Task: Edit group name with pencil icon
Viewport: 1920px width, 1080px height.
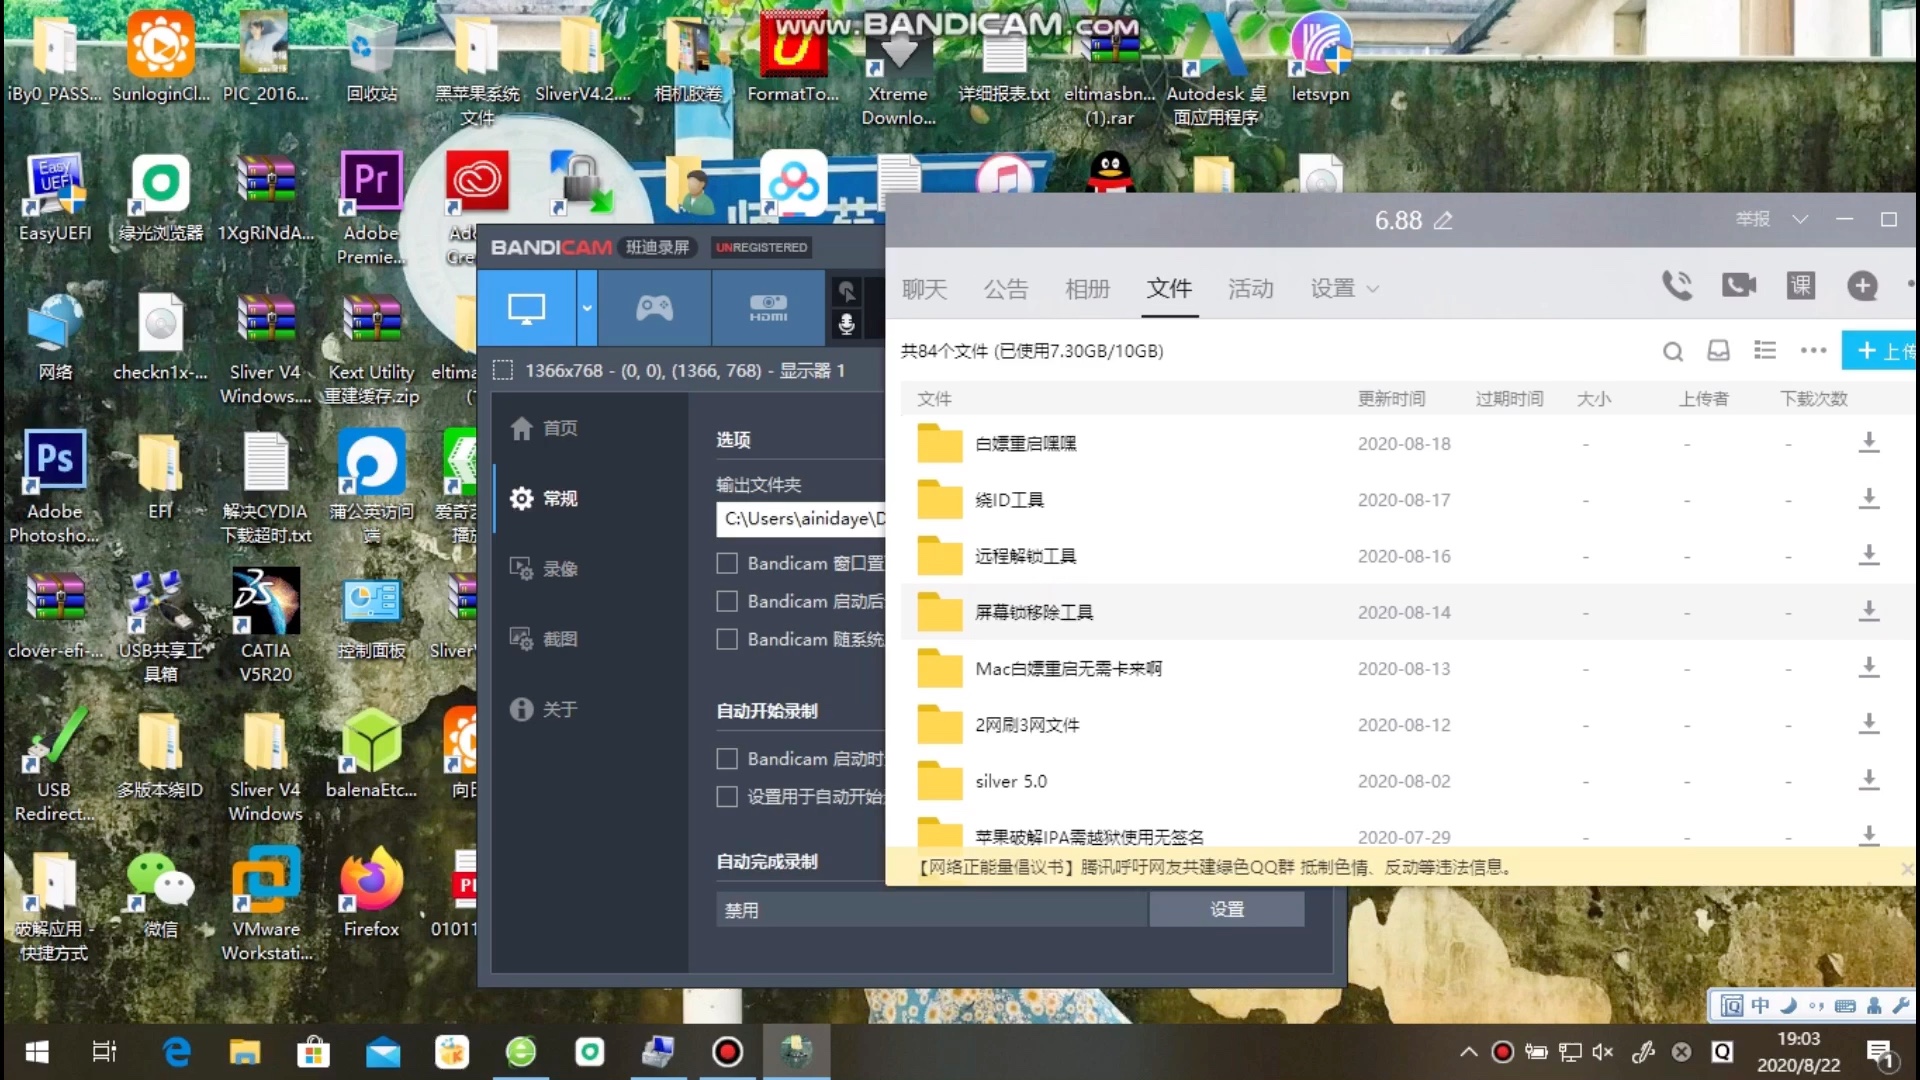Action: tap(1442, 220)
